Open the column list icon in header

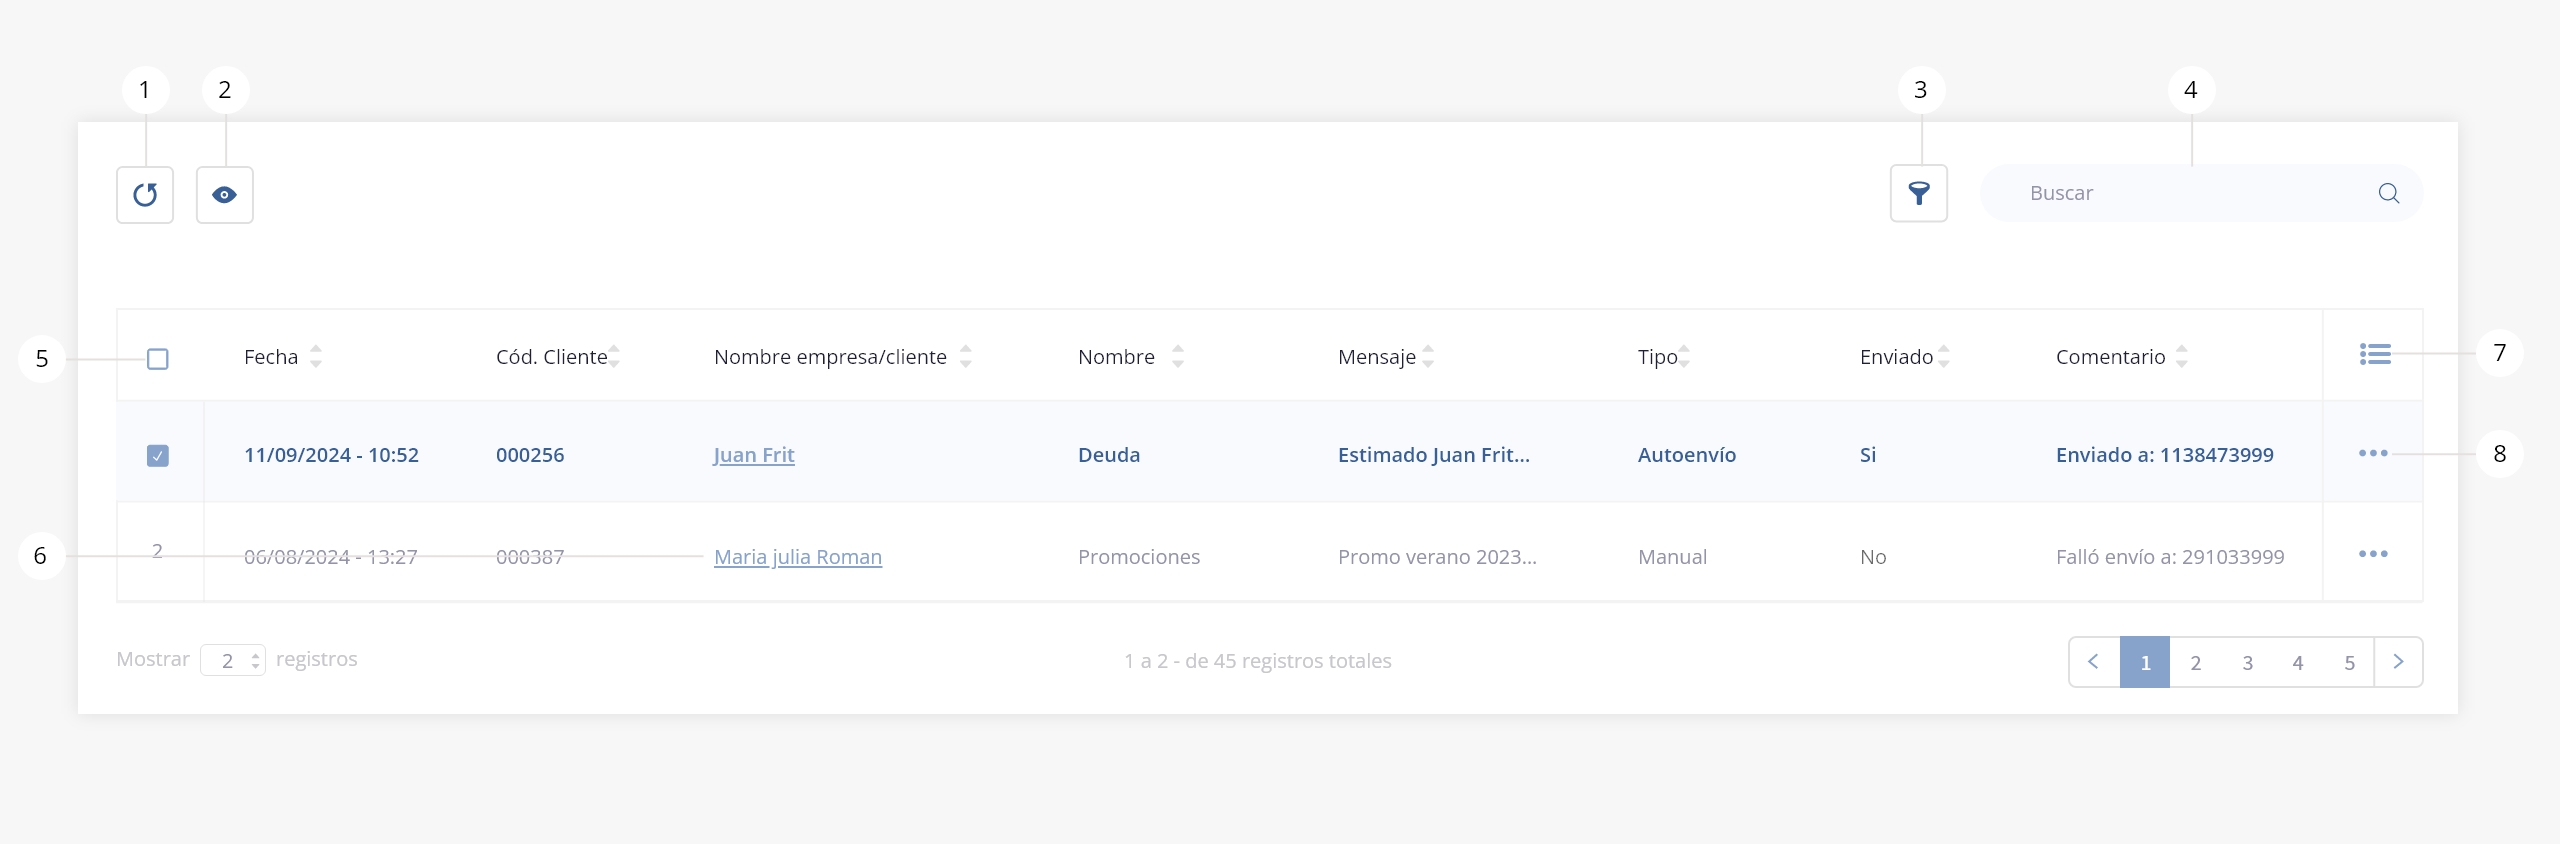[x=2374, y=354]
